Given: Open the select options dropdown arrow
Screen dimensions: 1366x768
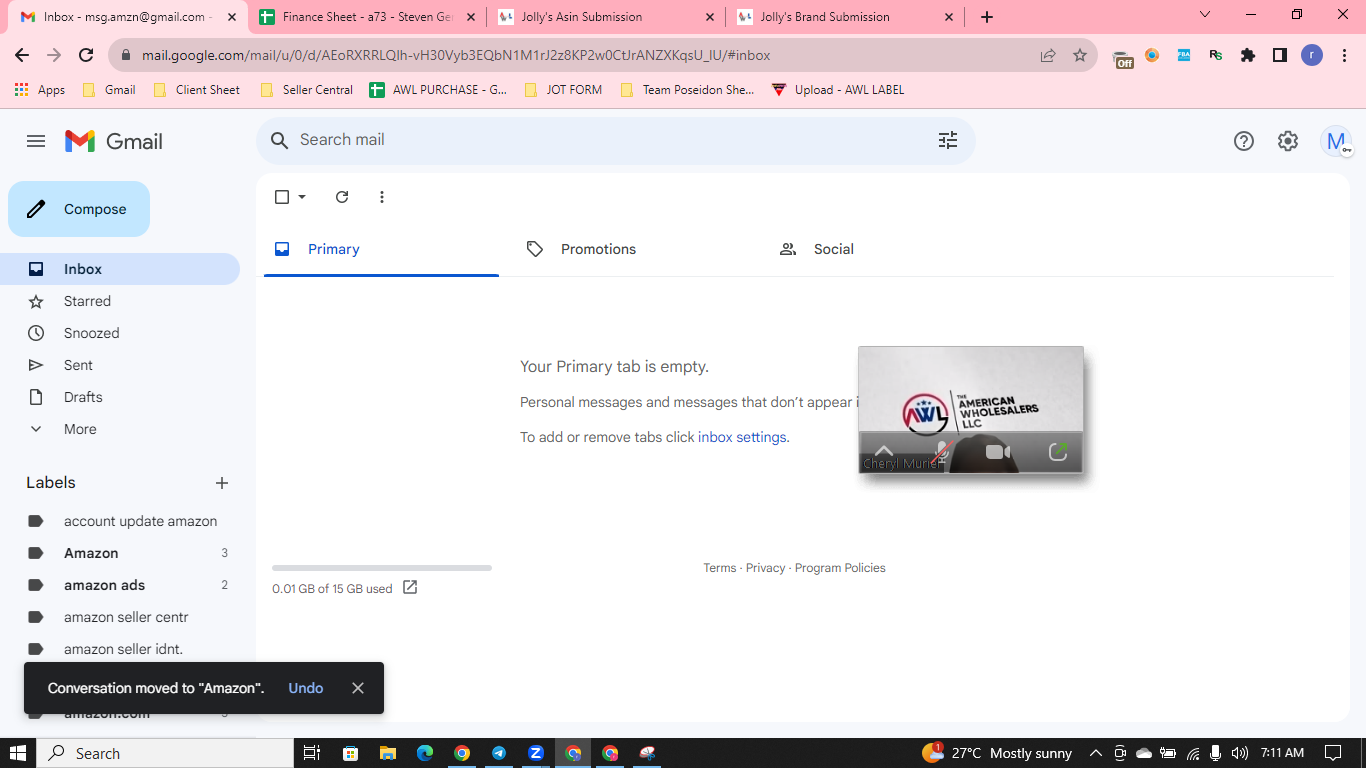Looking at the screenshot, I should point(302,197).
